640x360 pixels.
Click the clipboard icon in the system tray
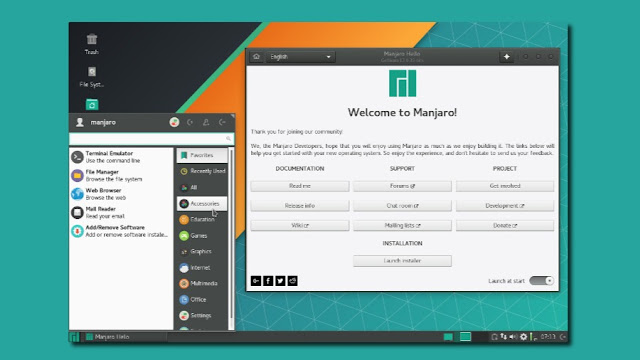pyautogui.click(x=494, y=337)
